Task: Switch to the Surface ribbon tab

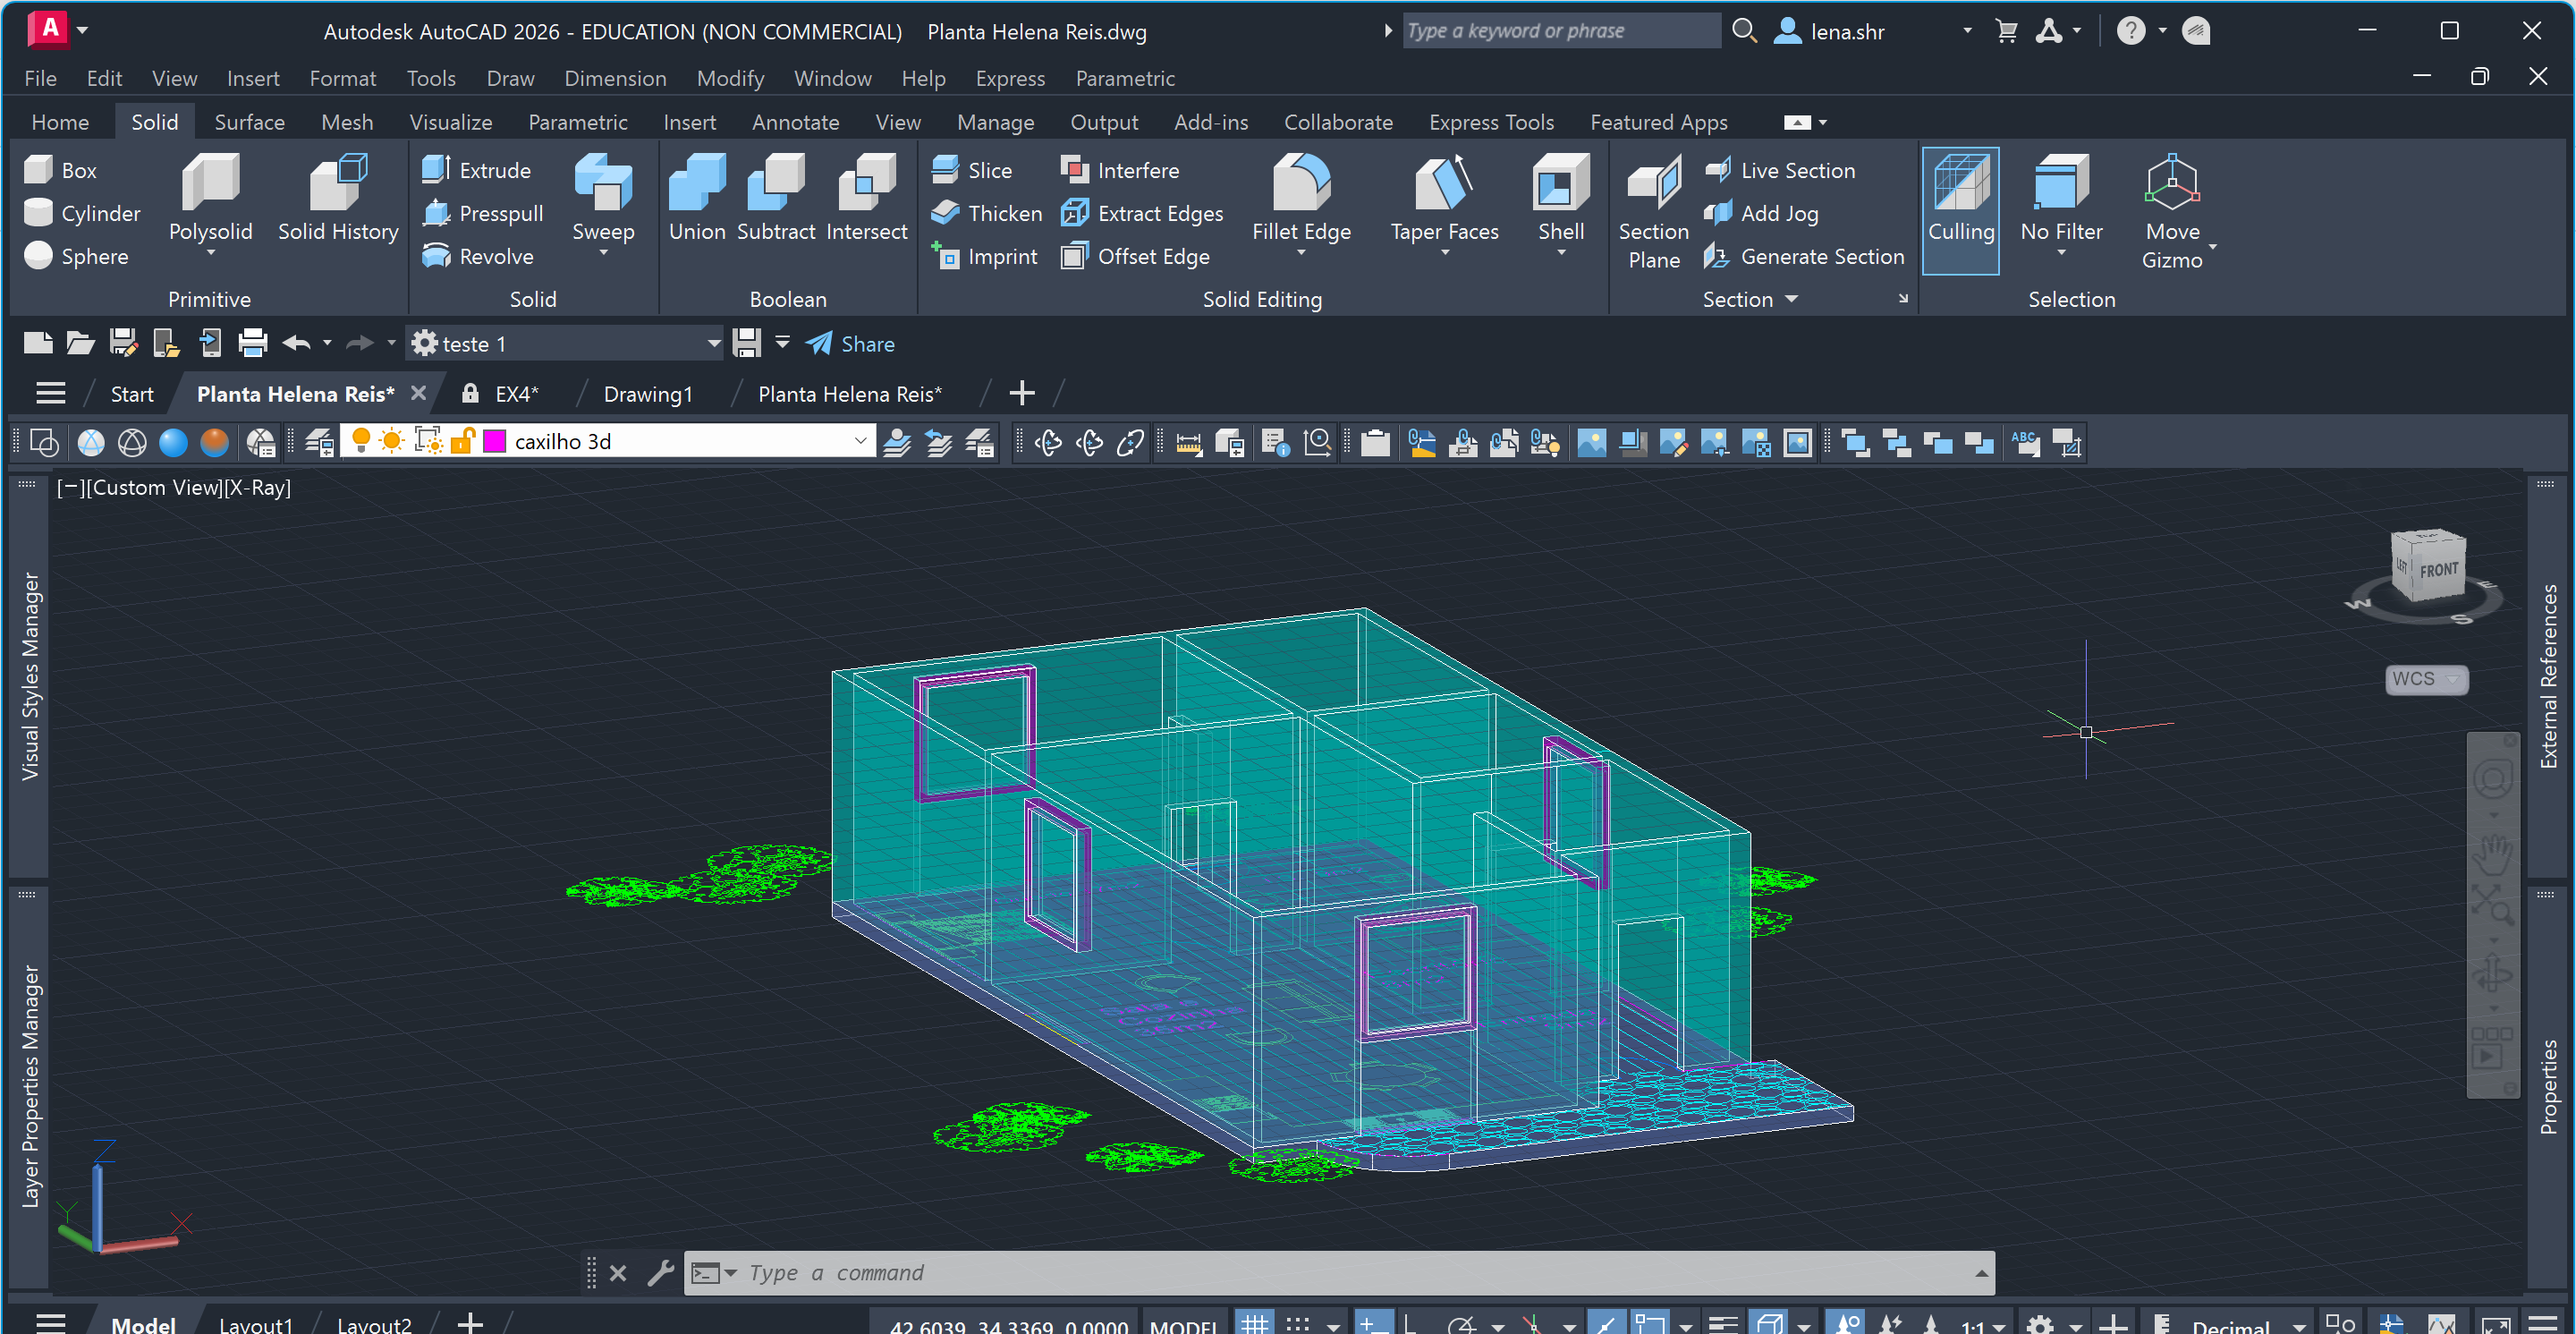Action: (x=249, y=122)
